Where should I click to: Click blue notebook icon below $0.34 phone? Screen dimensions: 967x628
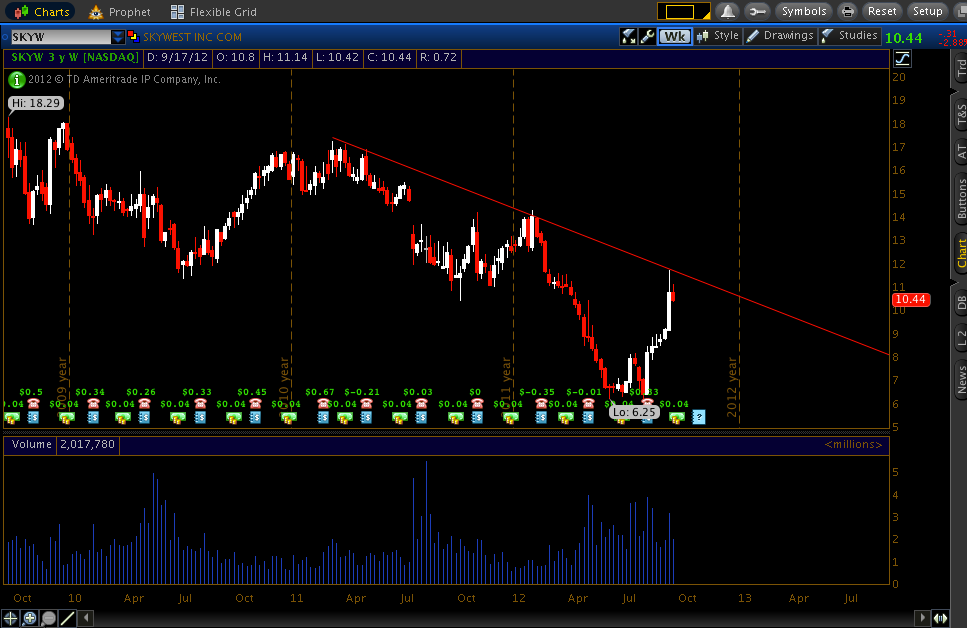point(93,418)
